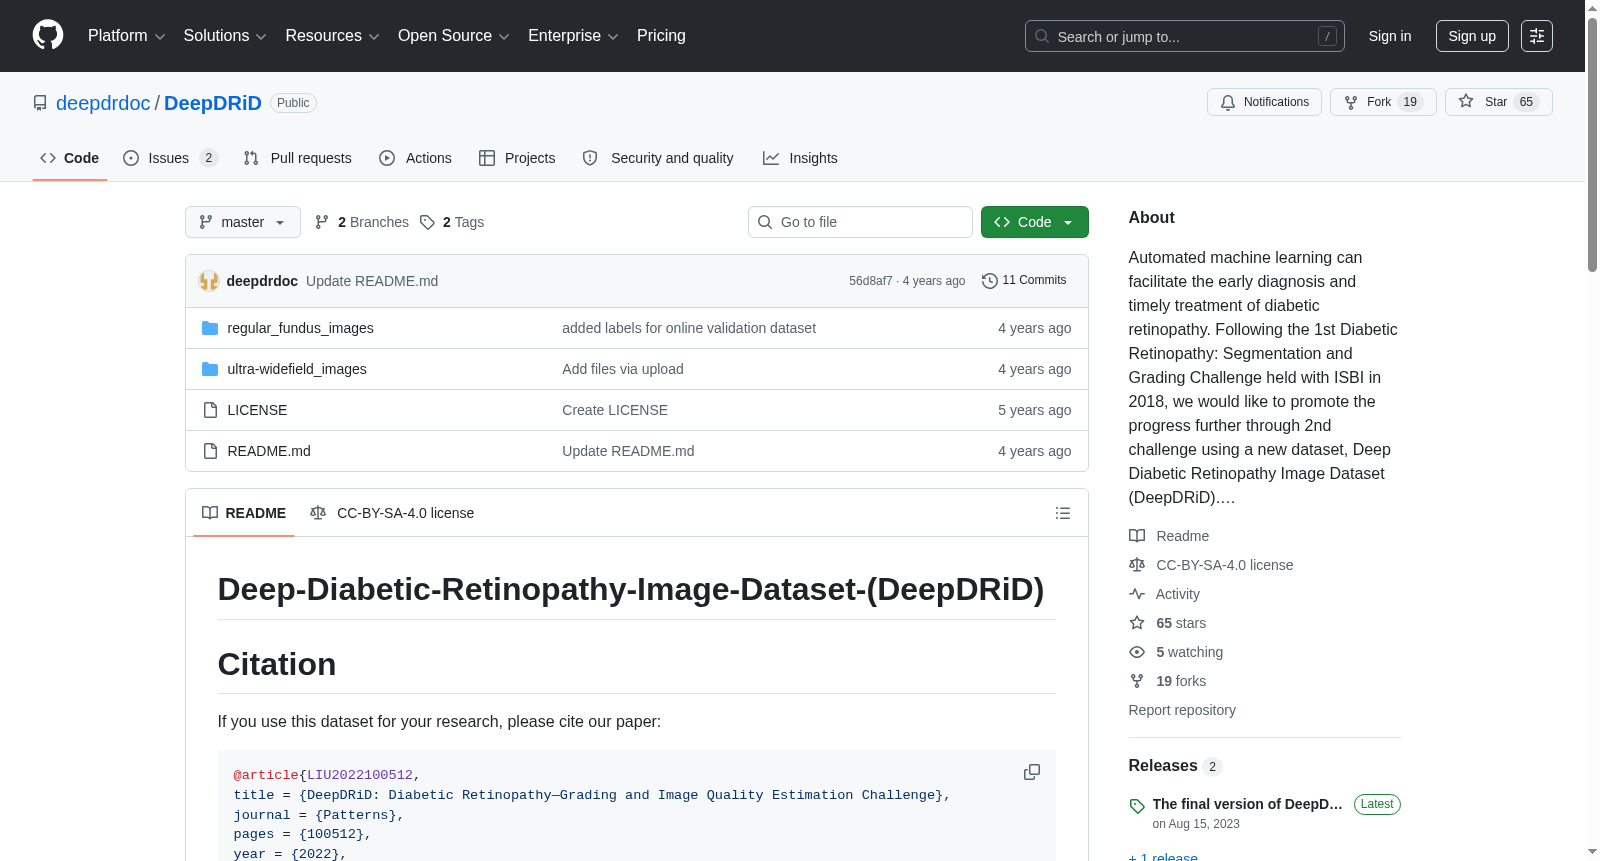This screenshot has height=861, width=1600.
Task: Click the star icon beside 65 stars
Action: [1137, 623]
